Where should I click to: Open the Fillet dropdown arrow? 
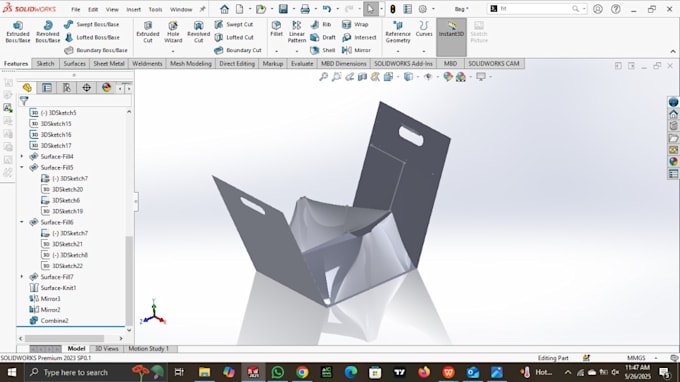click(x=276, y=51)
